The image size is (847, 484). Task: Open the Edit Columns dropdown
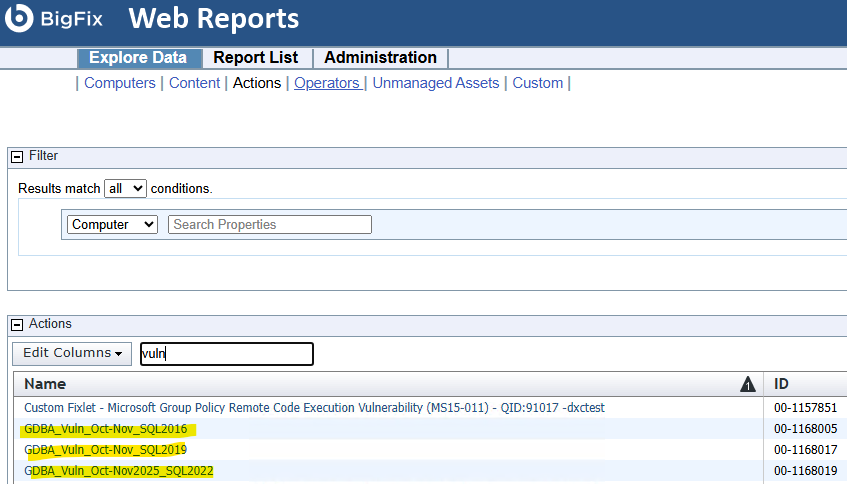point(72,354)
